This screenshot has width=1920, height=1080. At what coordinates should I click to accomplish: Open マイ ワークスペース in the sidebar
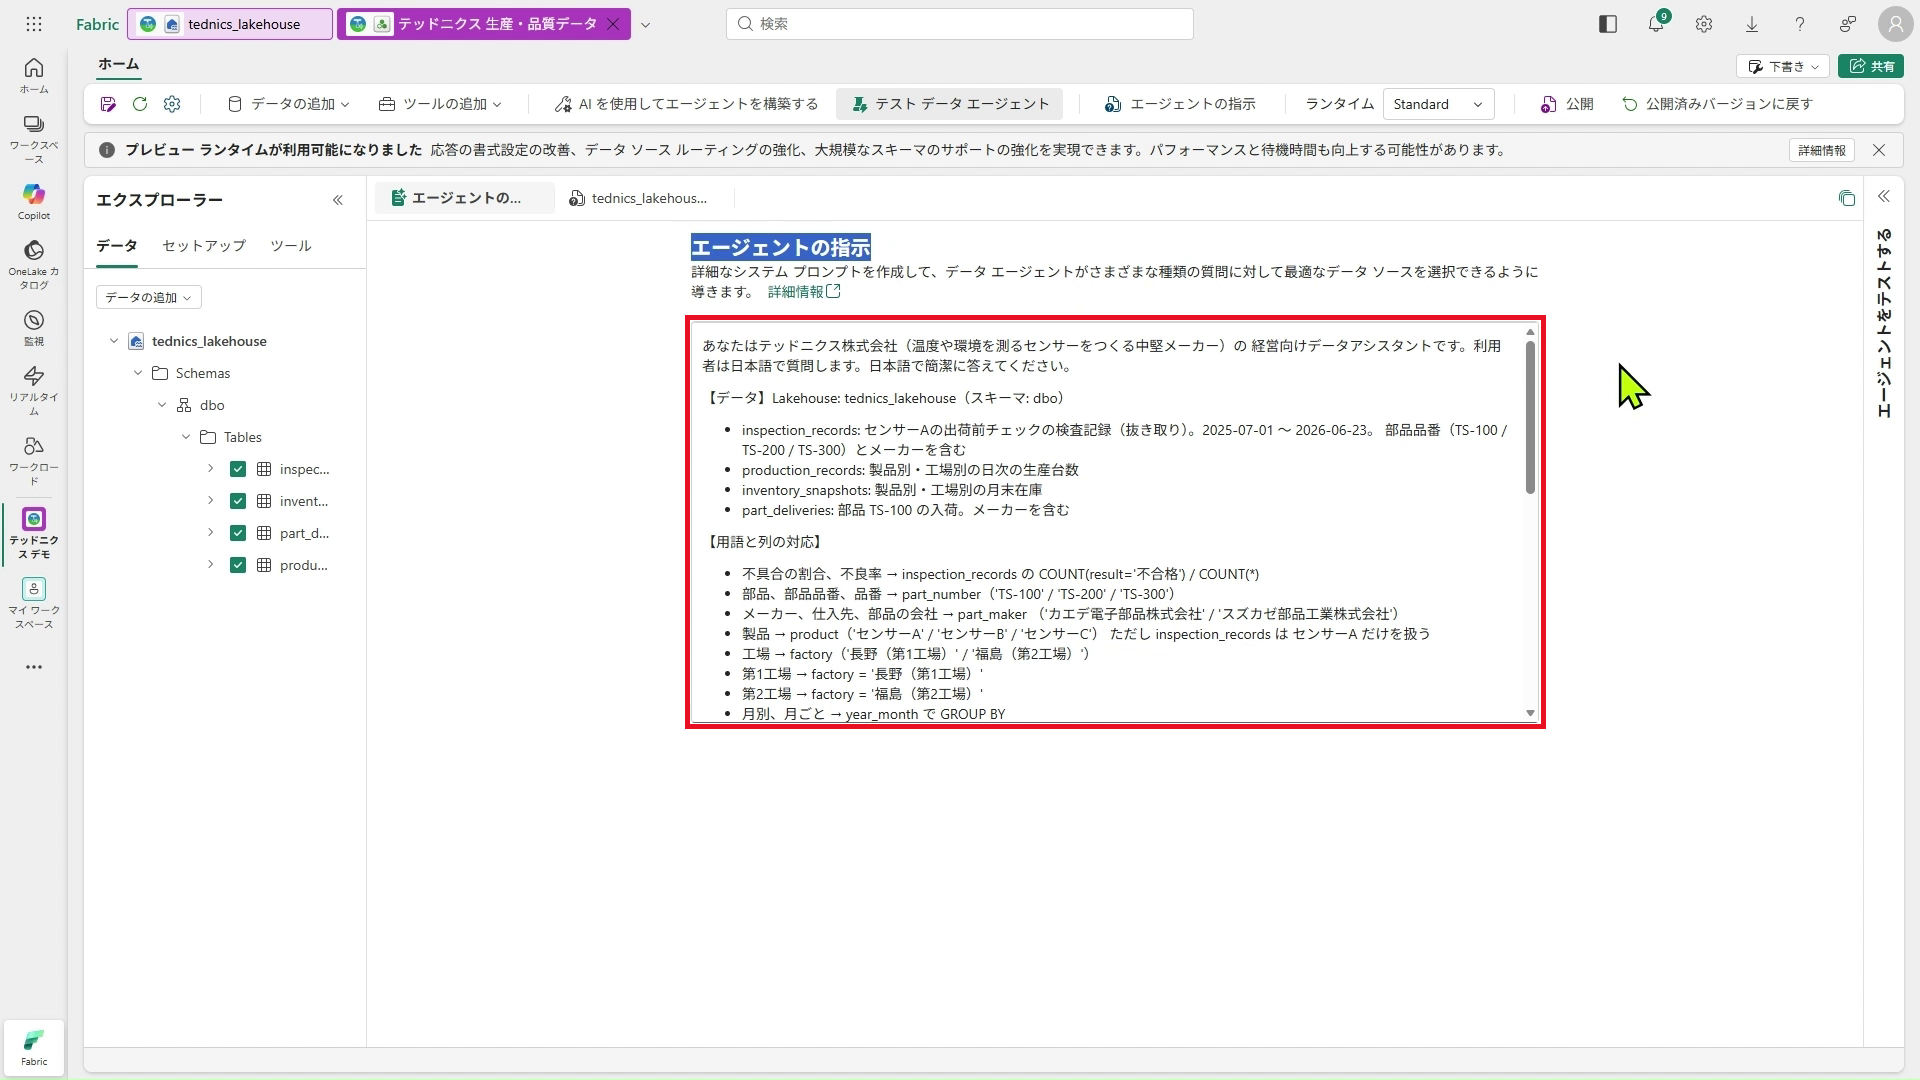(34, 603)
